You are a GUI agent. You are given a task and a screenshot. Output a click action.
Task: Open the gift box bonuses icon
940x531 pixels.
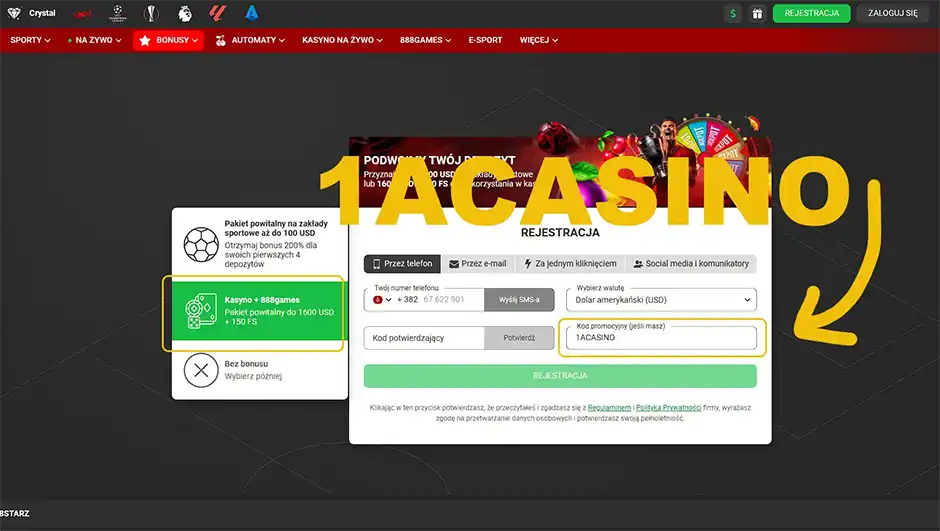pyautogui.click(x=758, y=13)
